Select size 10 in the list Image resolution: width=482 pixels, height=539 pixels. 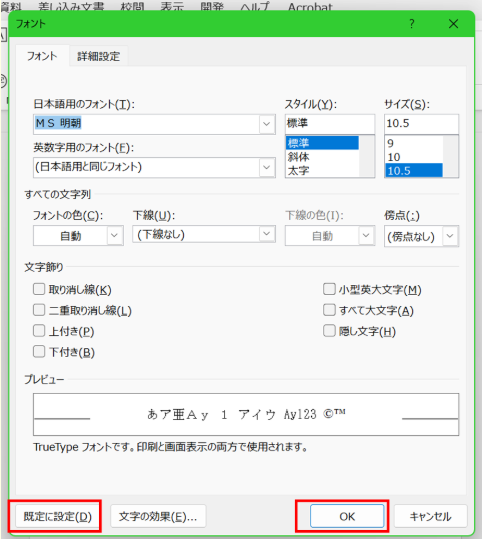[x=414, y=157]
